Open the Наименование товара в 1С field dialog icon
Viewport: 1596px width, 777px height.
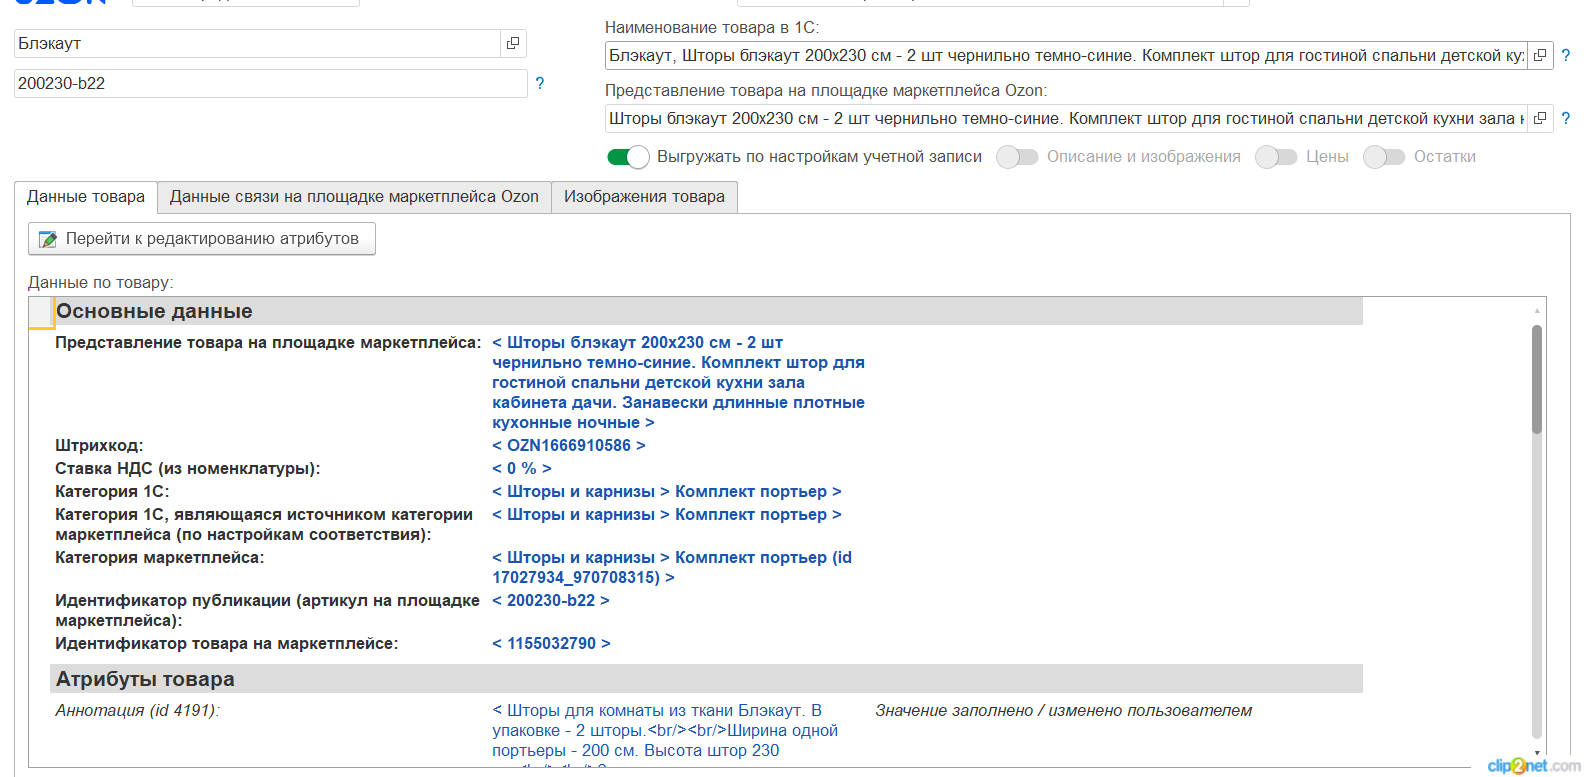1540,56
